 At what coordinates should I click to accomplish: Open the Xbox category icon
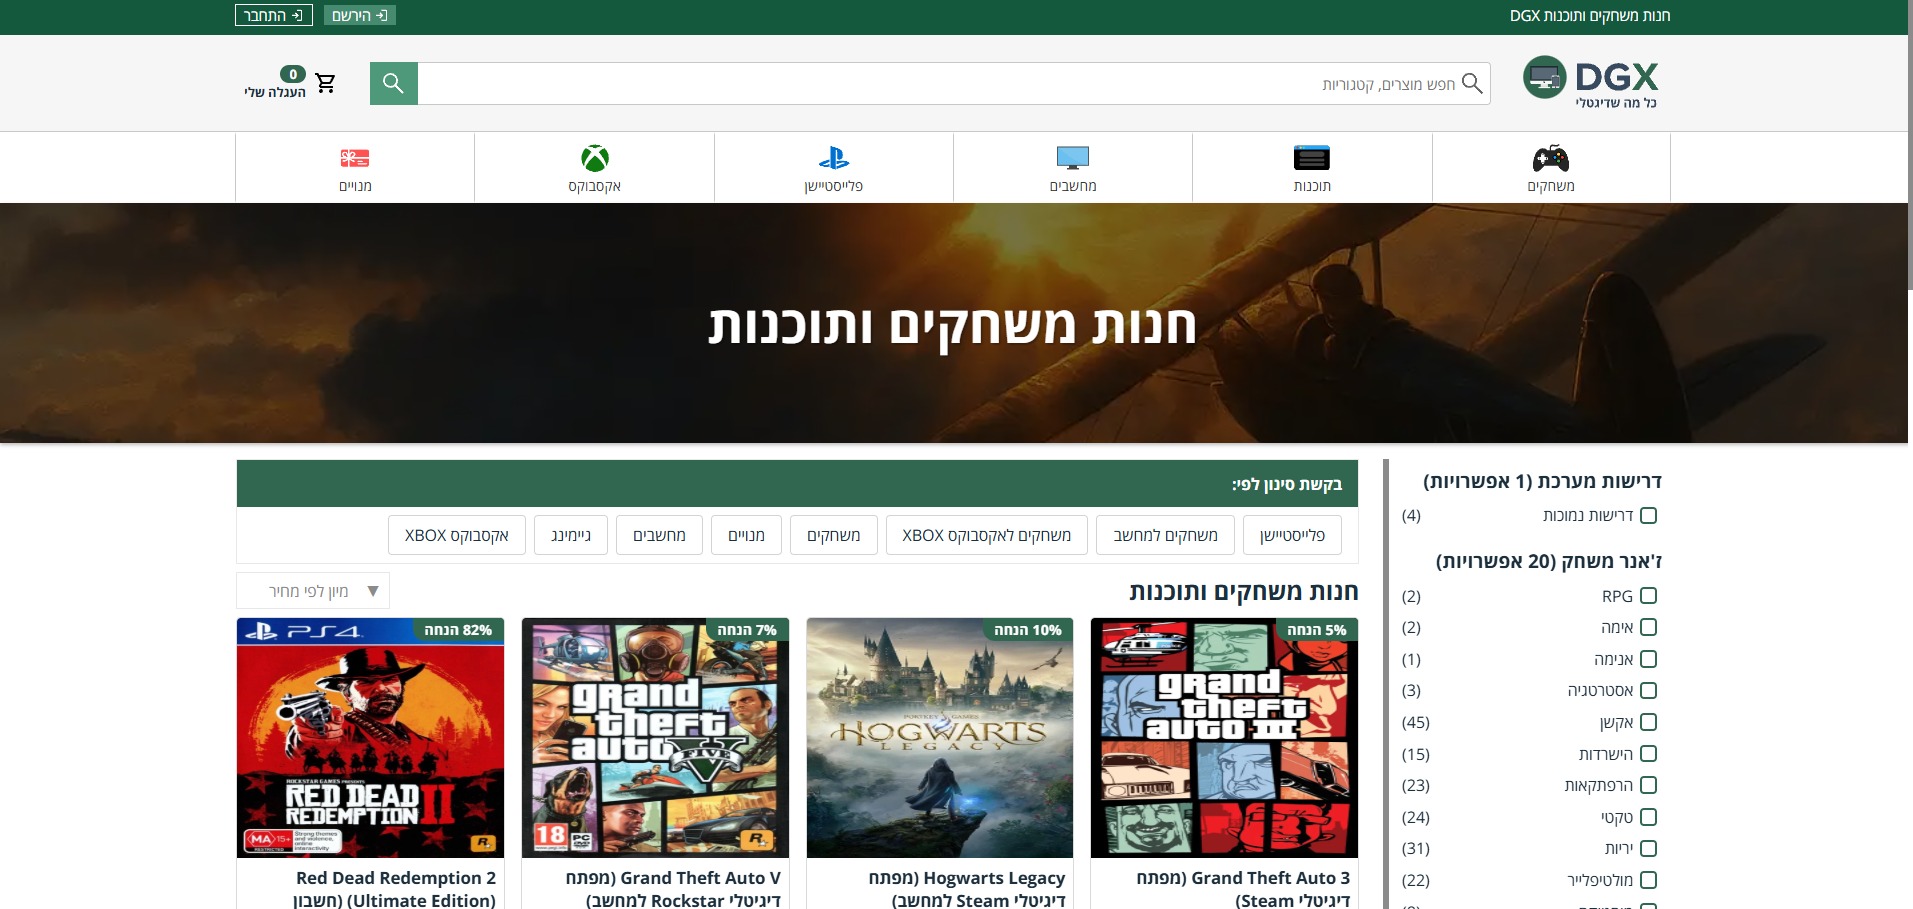pyautogui.click(x=595, y=158)
